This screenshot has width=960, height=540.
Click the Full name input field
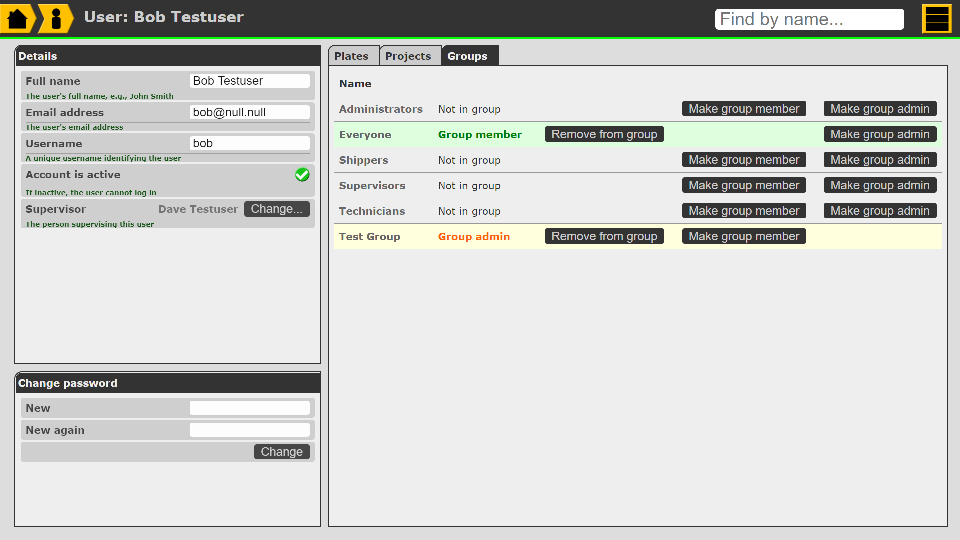pyautogui.click(x=249, y=81)
